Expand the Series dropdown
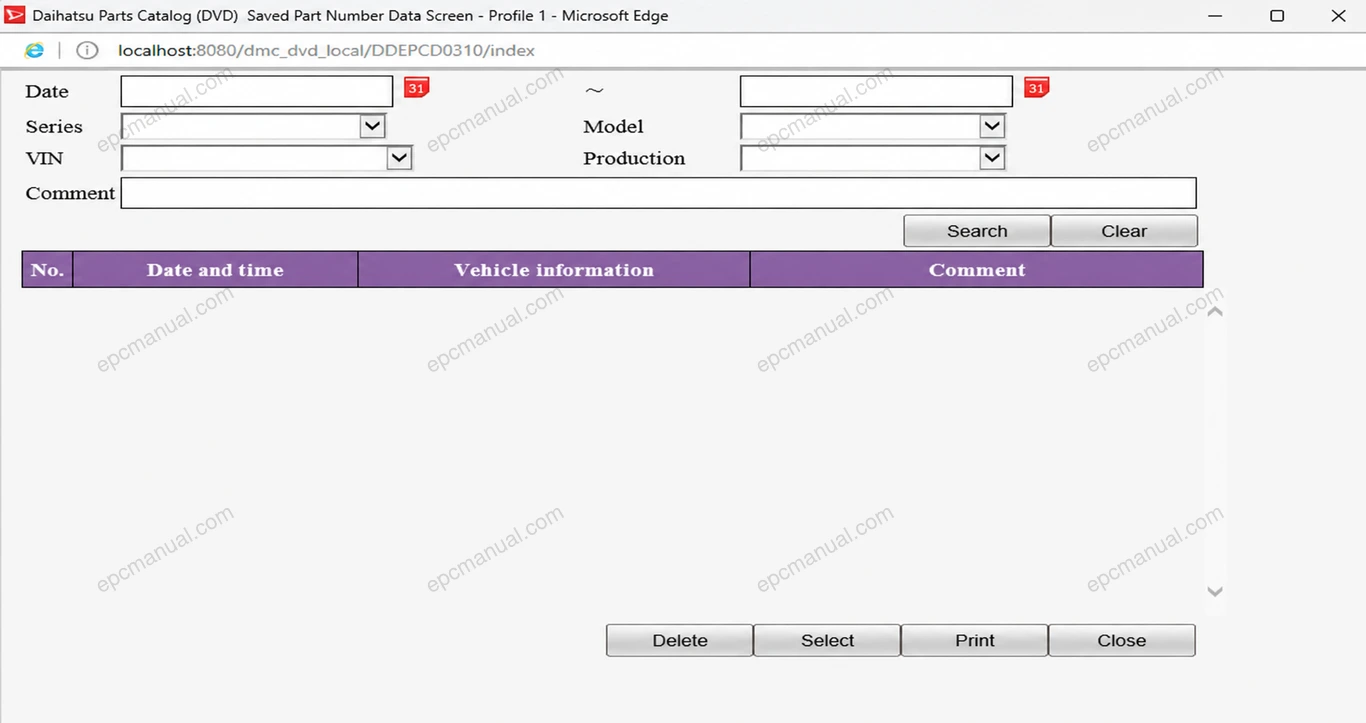 pos(372,126)
